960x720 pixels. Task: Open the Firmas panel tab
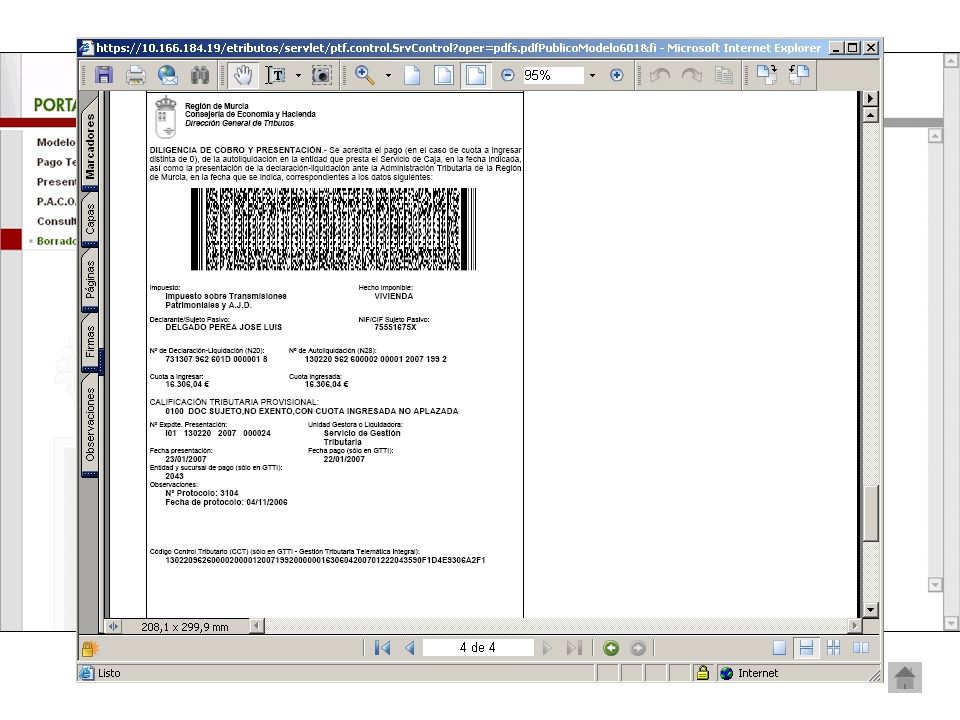click(x=90, y=342)
